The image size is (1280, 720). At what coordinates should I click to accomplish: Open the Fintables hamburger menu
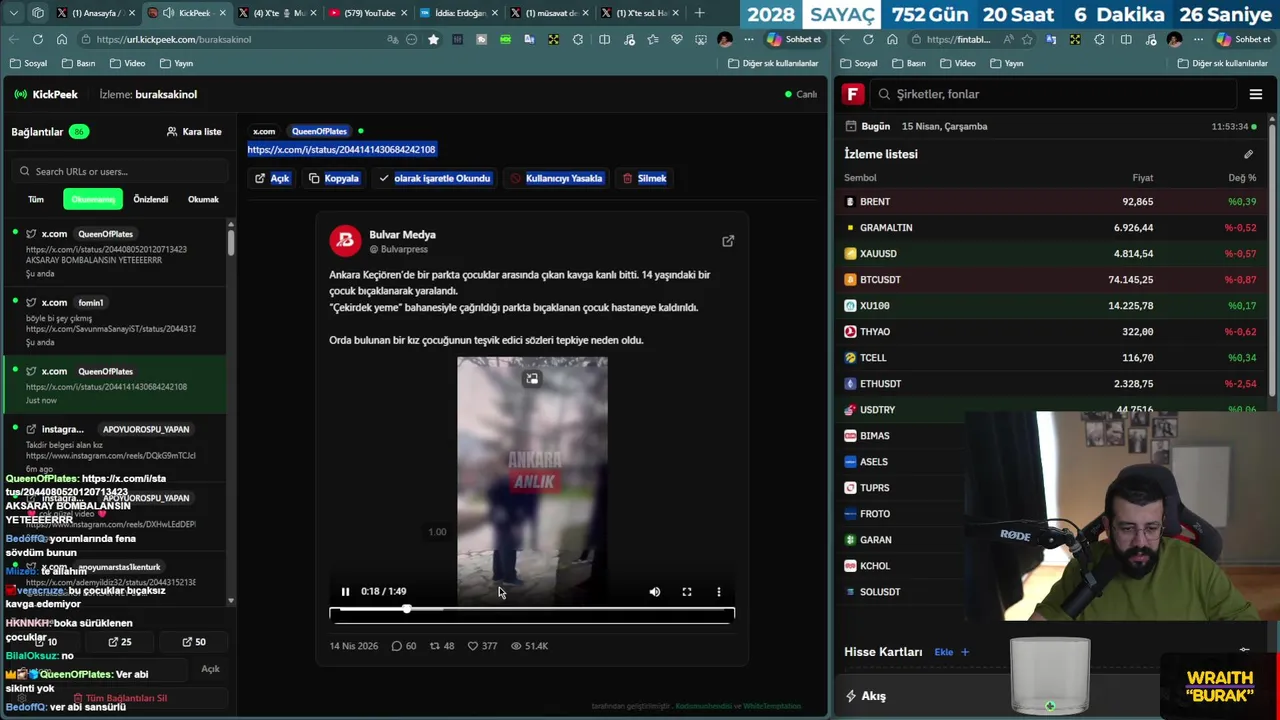coord(1256,94)
